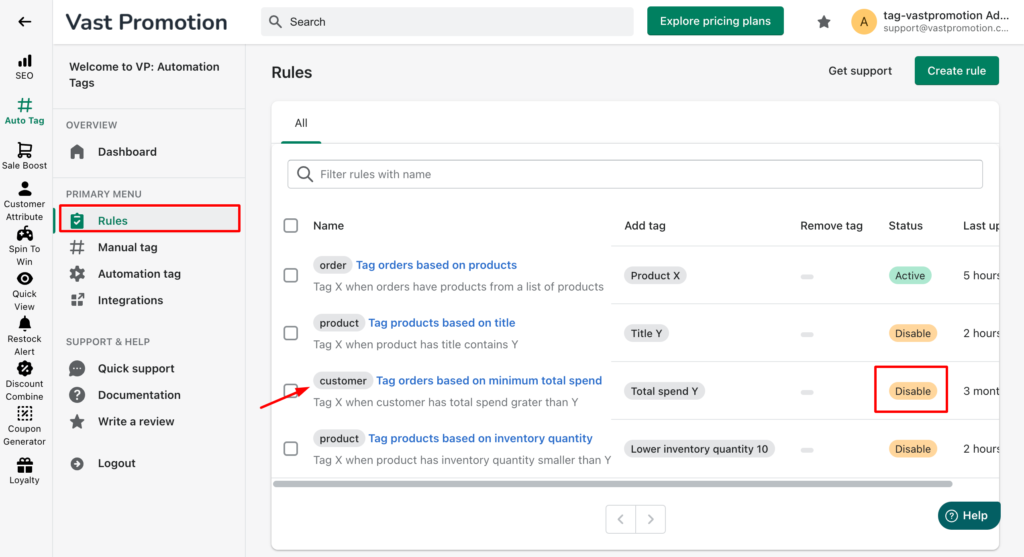1024x557 pixels.
Task: Check the inventory quantity rule row
Action: point(291,449)
